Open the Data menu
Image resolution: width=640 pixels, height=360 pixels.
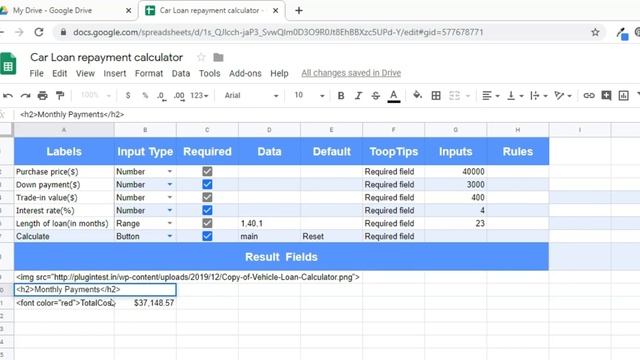181,73
